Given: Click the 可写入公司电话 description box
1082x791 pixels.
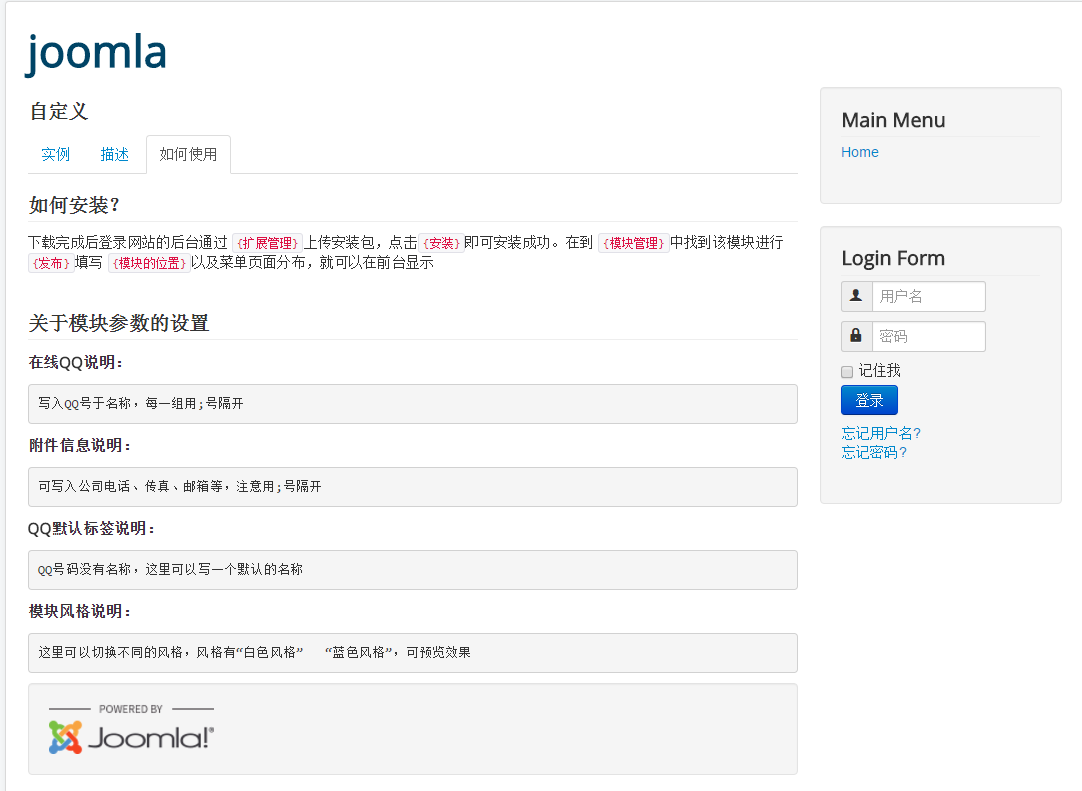Looking at the screenshot, I should click(x=413, y=487).
